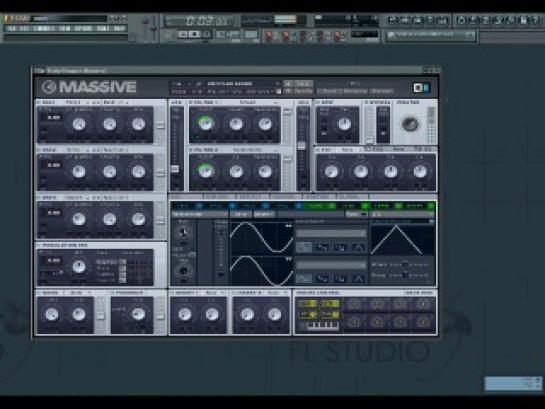
Task: Click the first macro control knob
Action: point(355,304)
